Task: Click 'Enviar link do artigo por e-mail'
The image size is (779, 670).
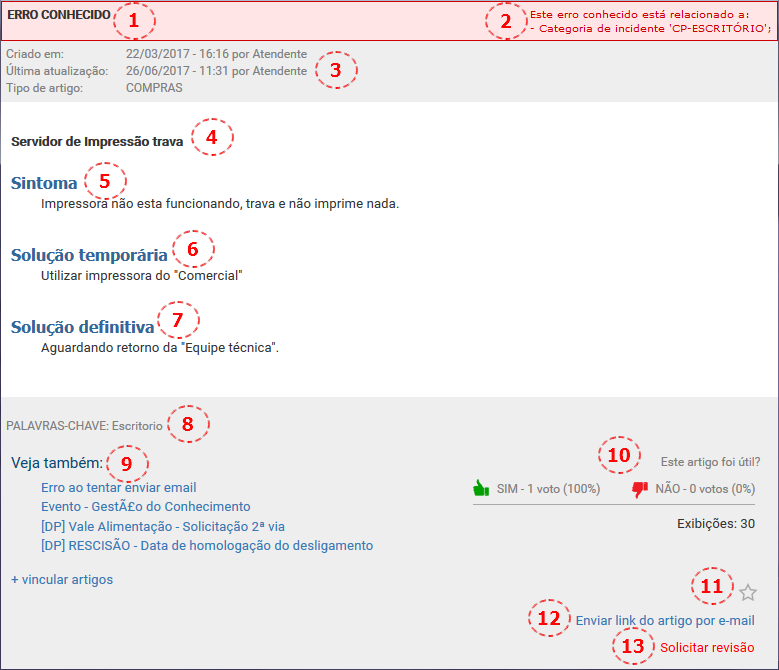Action: [x=665, y=620]
